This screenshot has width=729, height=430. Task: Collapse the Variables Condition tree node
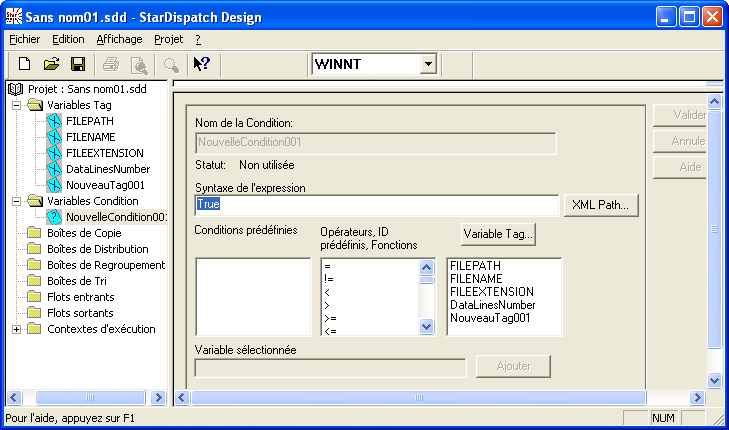(x=17, y=201)
